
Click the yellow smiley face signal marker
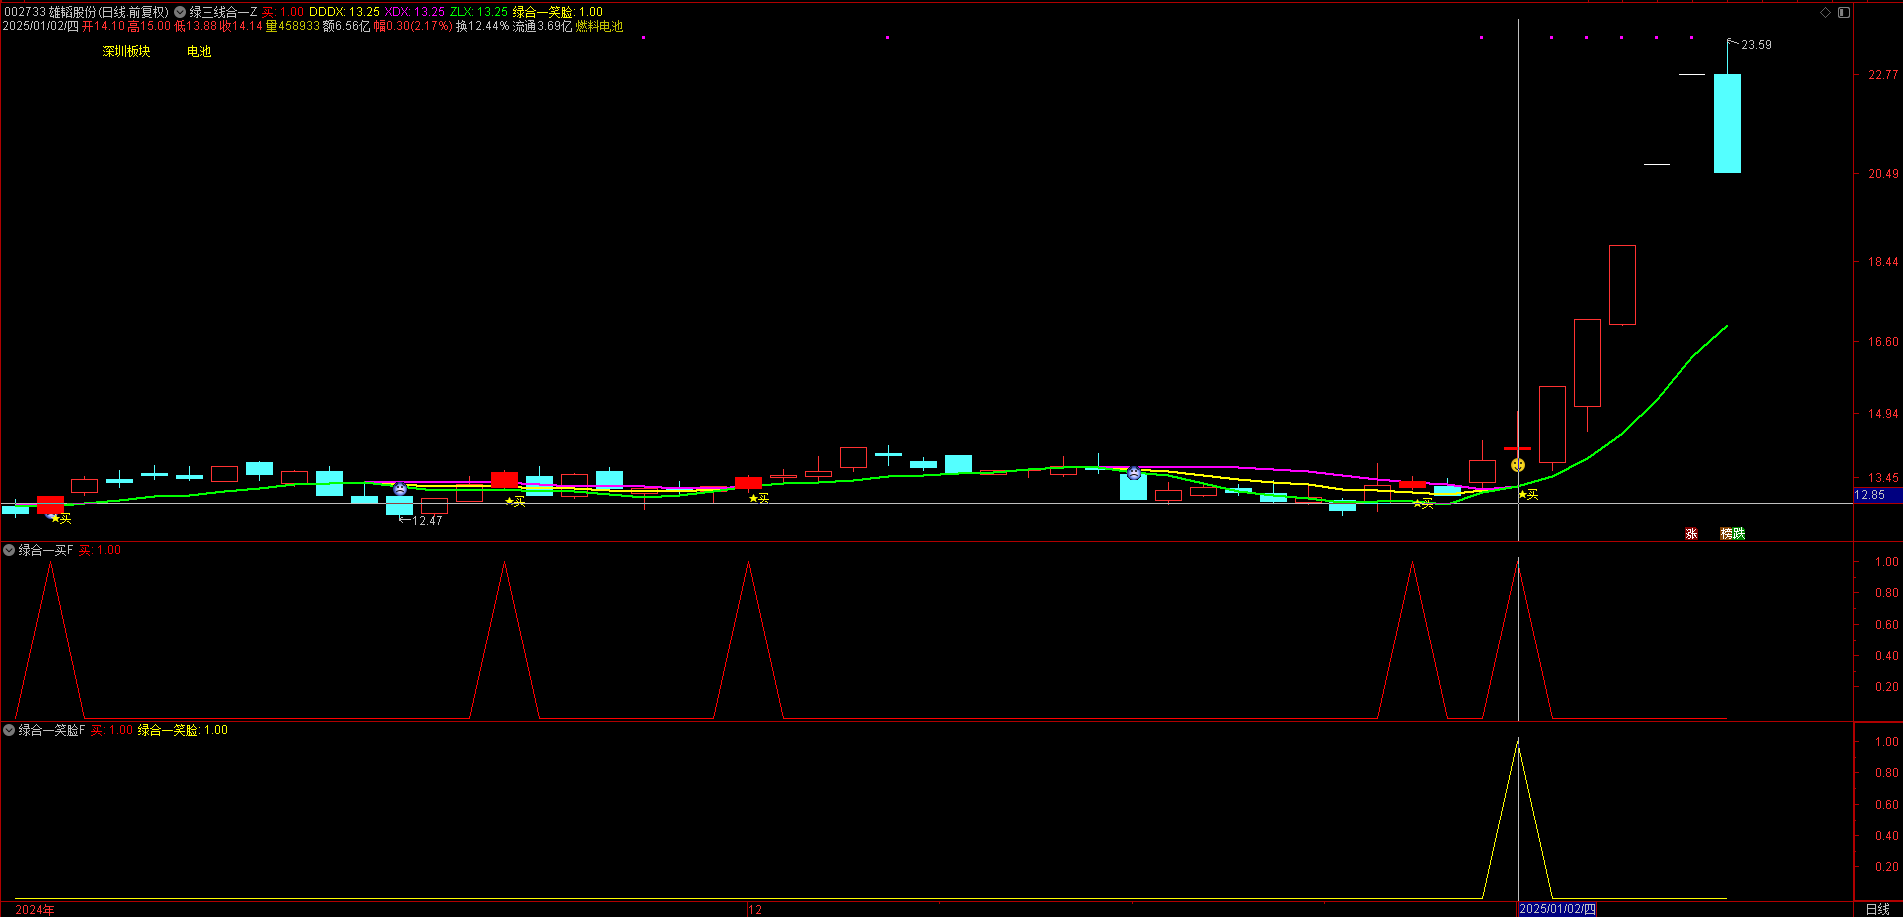(1518, 465)
